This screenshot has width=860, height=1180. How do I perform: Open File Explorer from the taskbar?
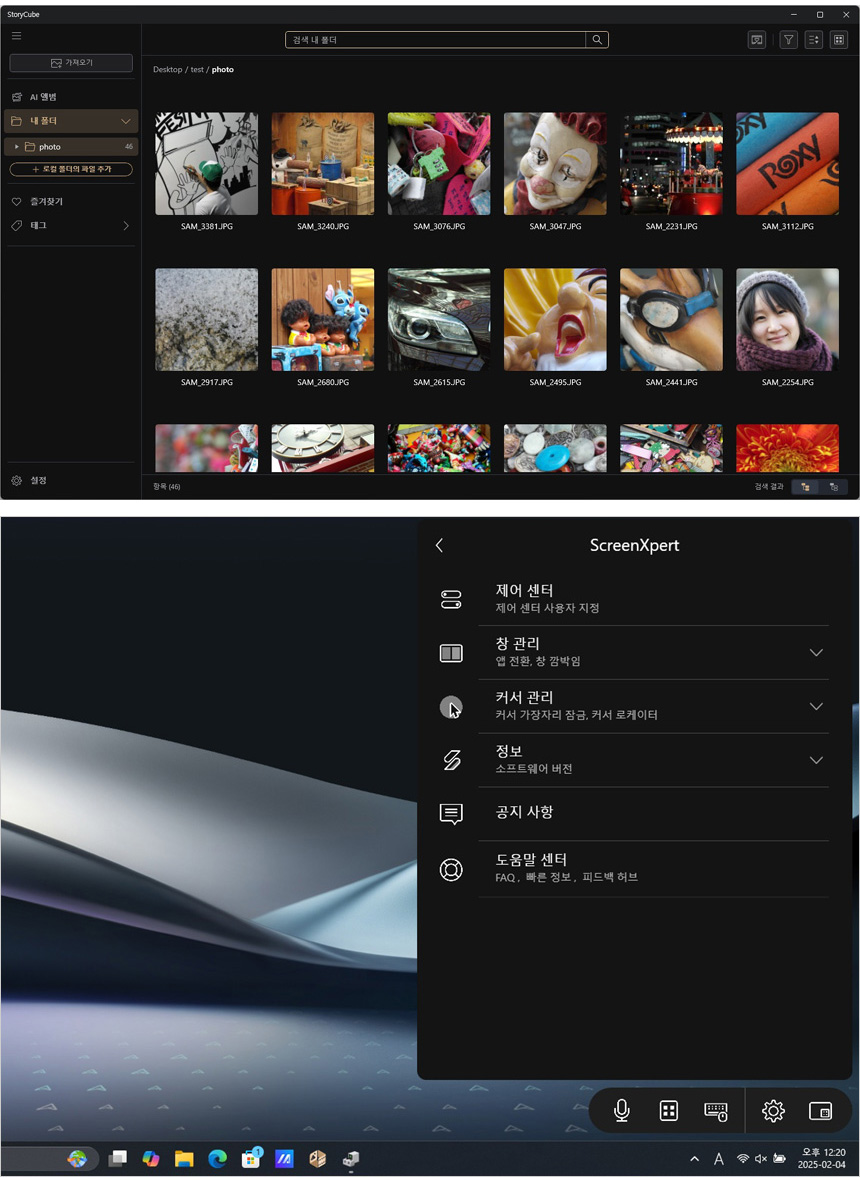coord(184,1159)
